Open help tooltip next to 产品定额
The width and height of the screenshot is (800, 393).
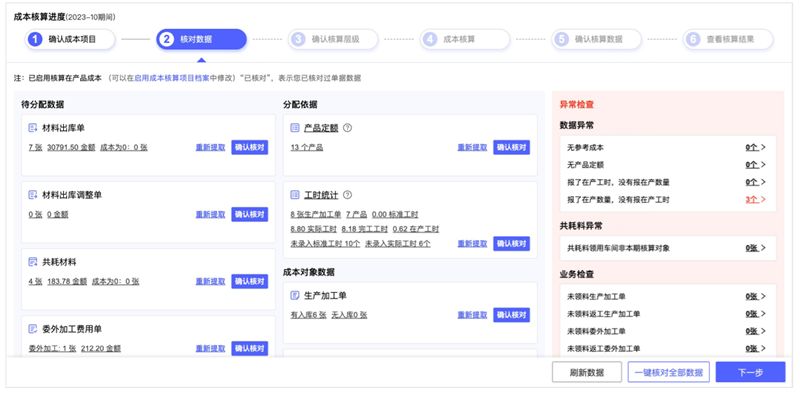pyautogui.click(x=347, y=128)
